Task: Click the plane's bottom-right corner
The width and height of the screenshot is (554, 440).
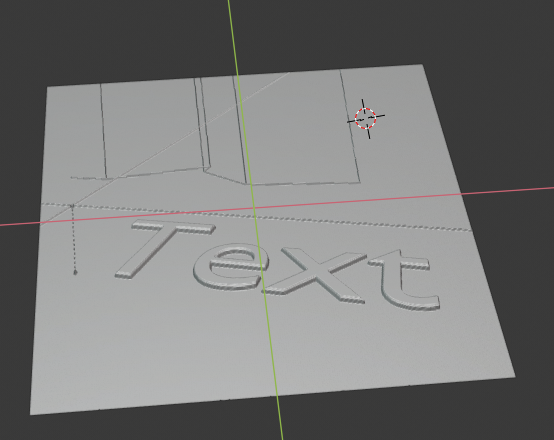Action: pos(514,376)
